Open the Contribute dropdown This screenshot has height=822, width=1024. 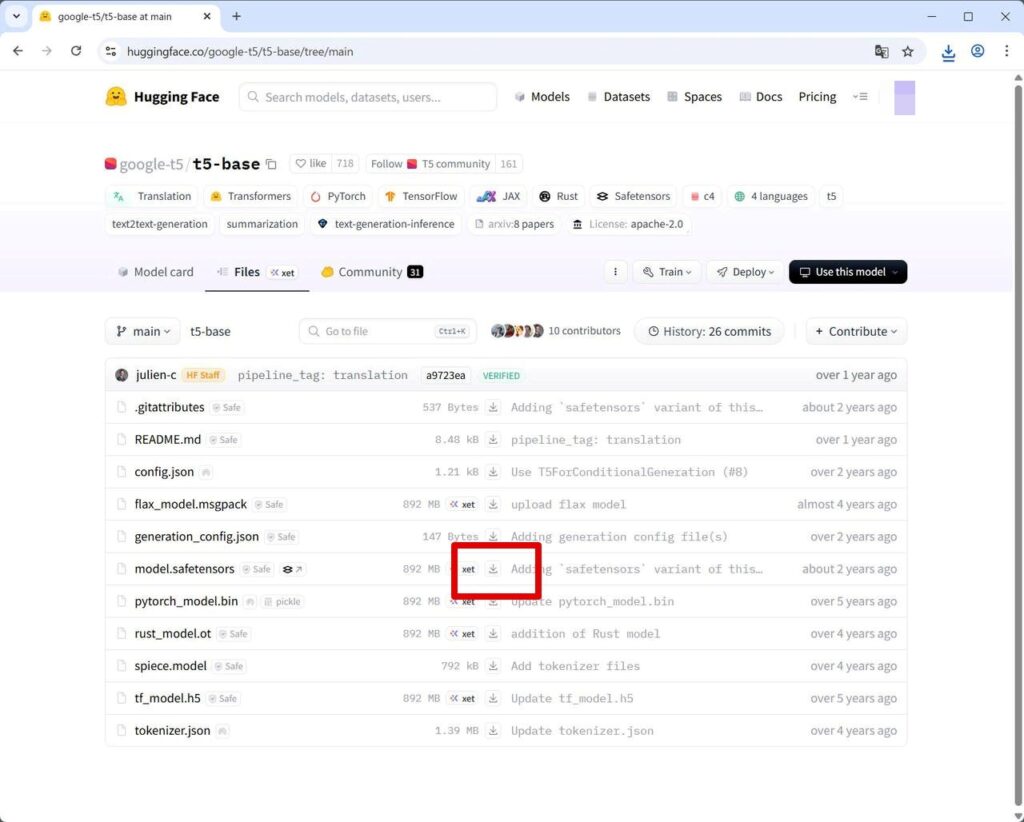pos(856,332)
